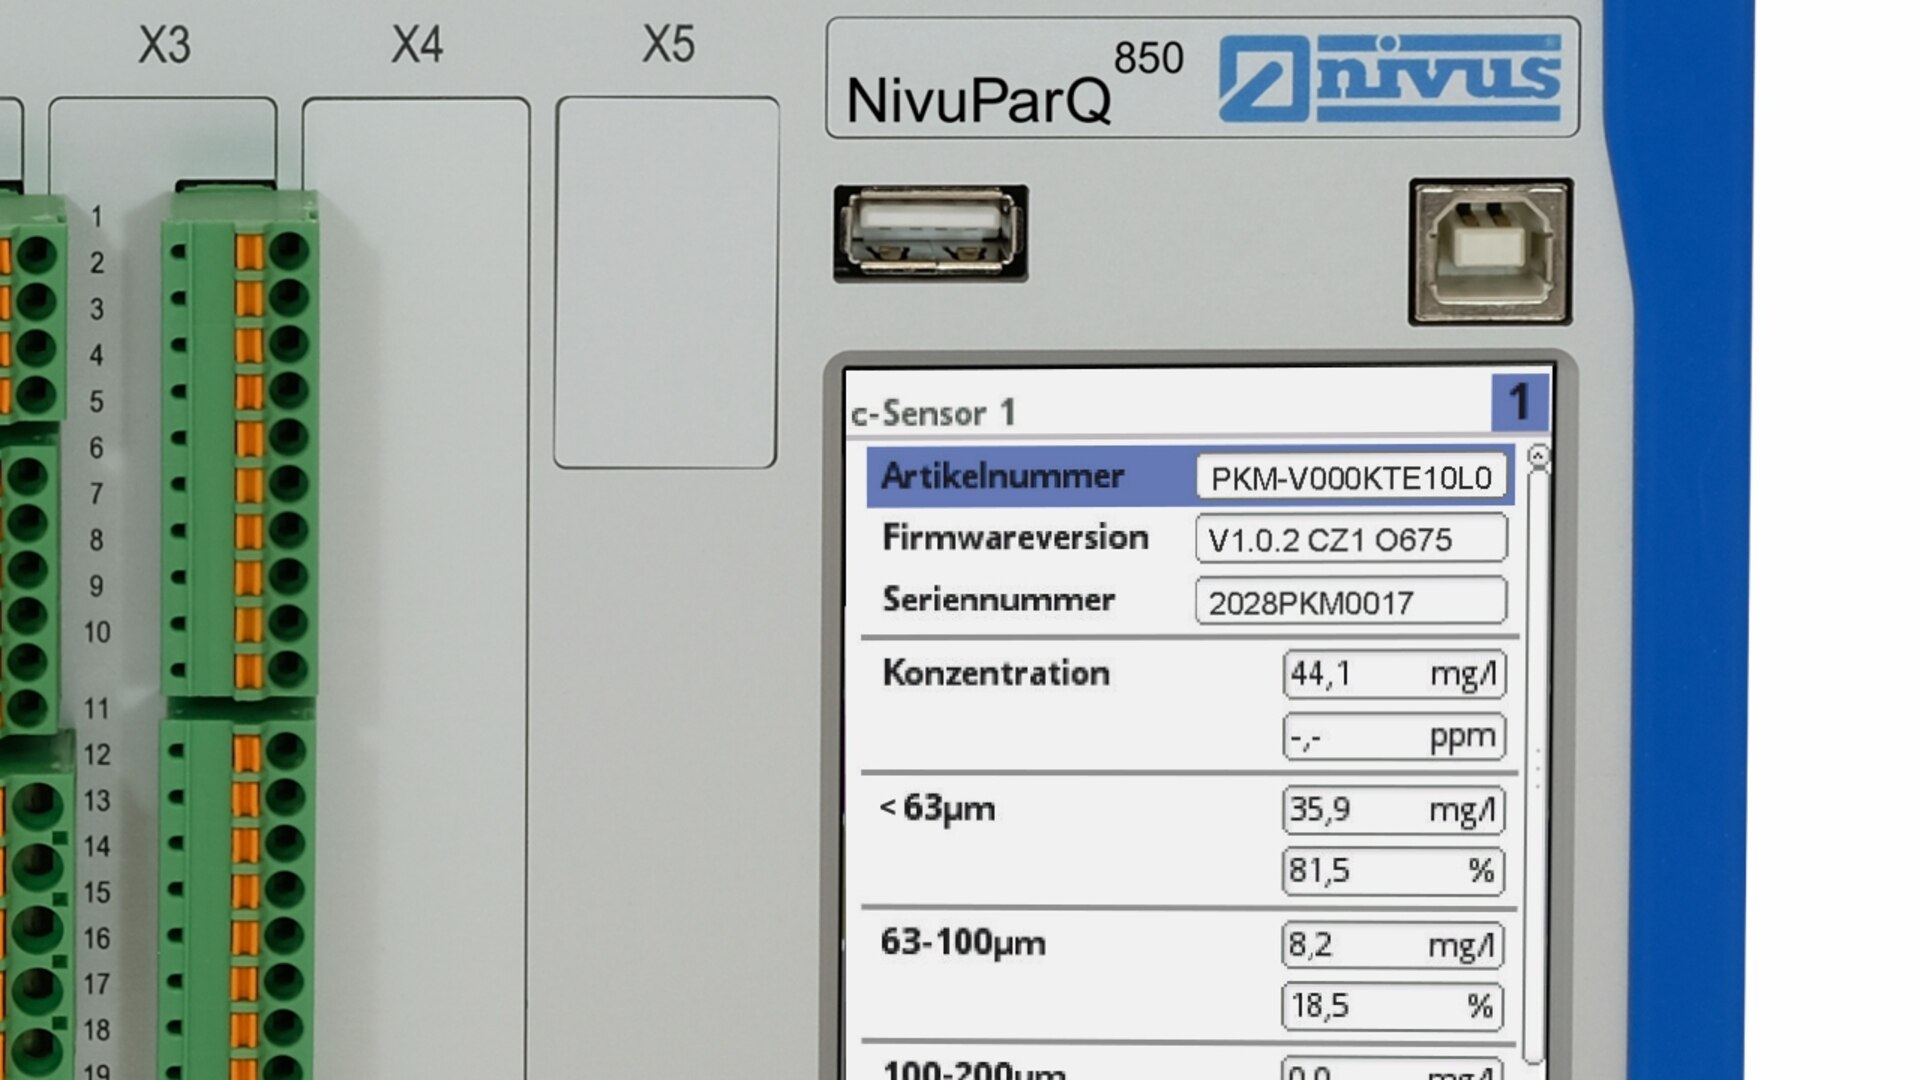Select the c-Sensor 1 header
This screenshot has height=1080, width=1920.
coord(933,413)
